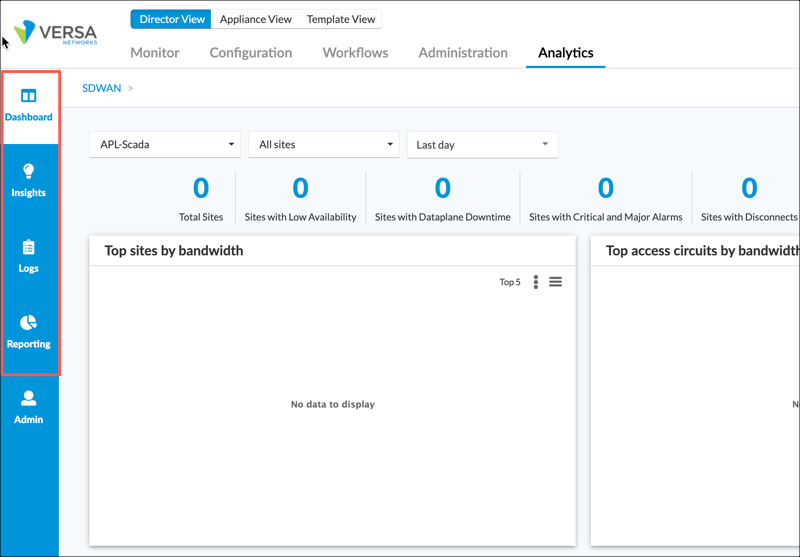This screenshot has height=557, width=800.
Task: Go to the Configuration tab
Action: point(250,53)
